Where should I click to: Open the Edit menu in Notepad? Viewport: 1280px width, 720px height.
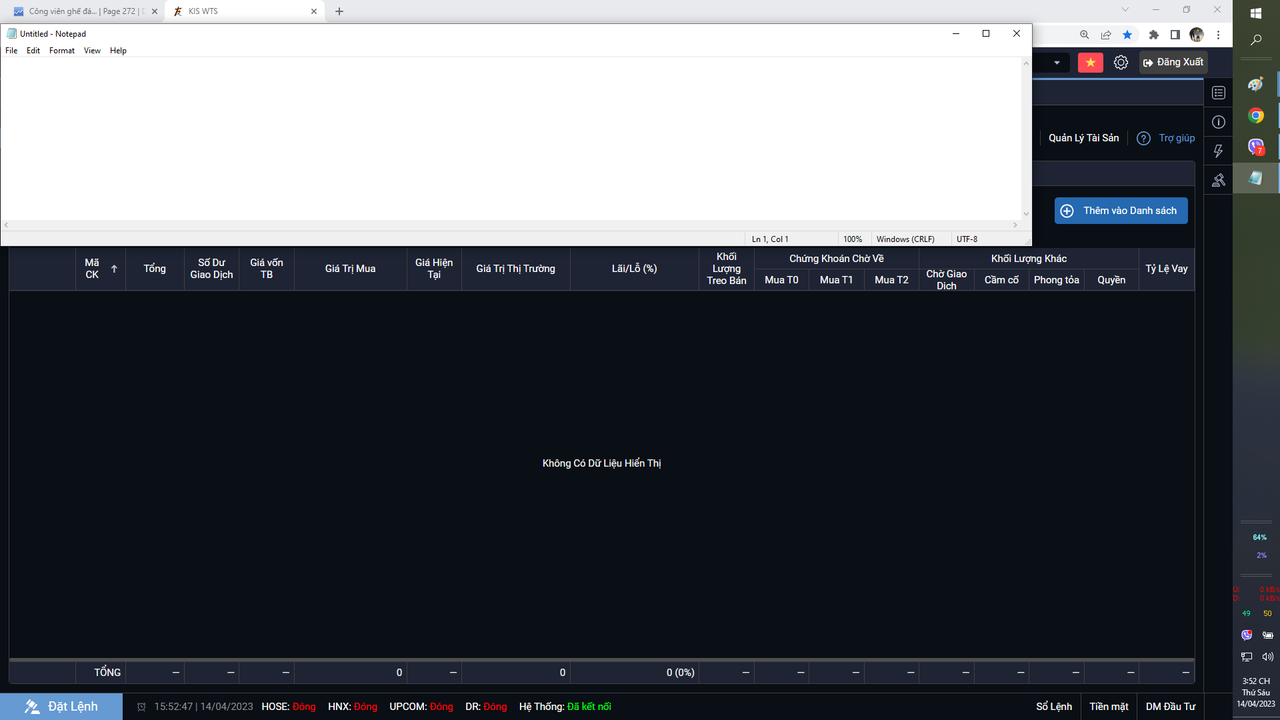click(33, 51)
